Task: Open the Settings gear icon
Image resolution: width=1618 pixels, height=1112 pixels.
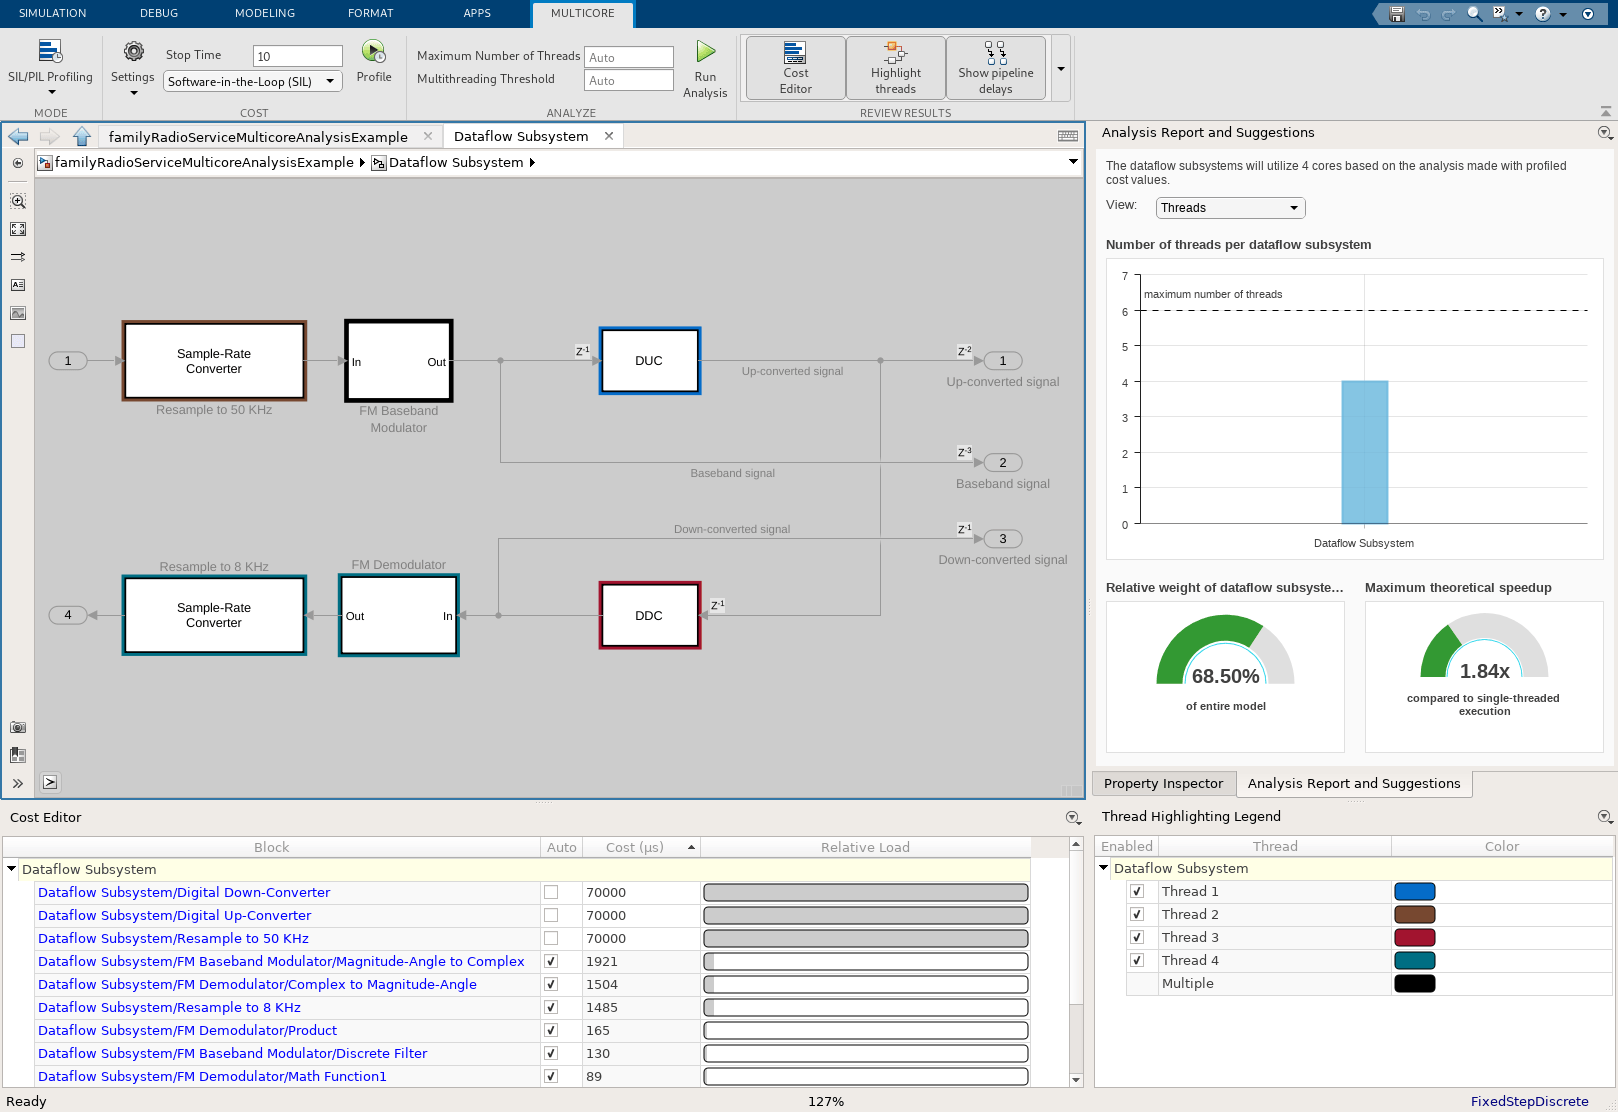Action: click(x=133, y=51)
